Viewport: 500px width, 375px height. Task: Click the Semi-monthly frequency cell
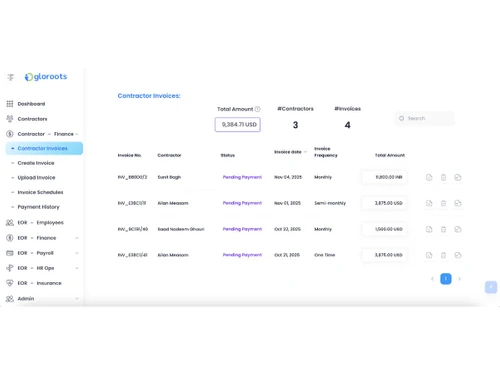330,203
